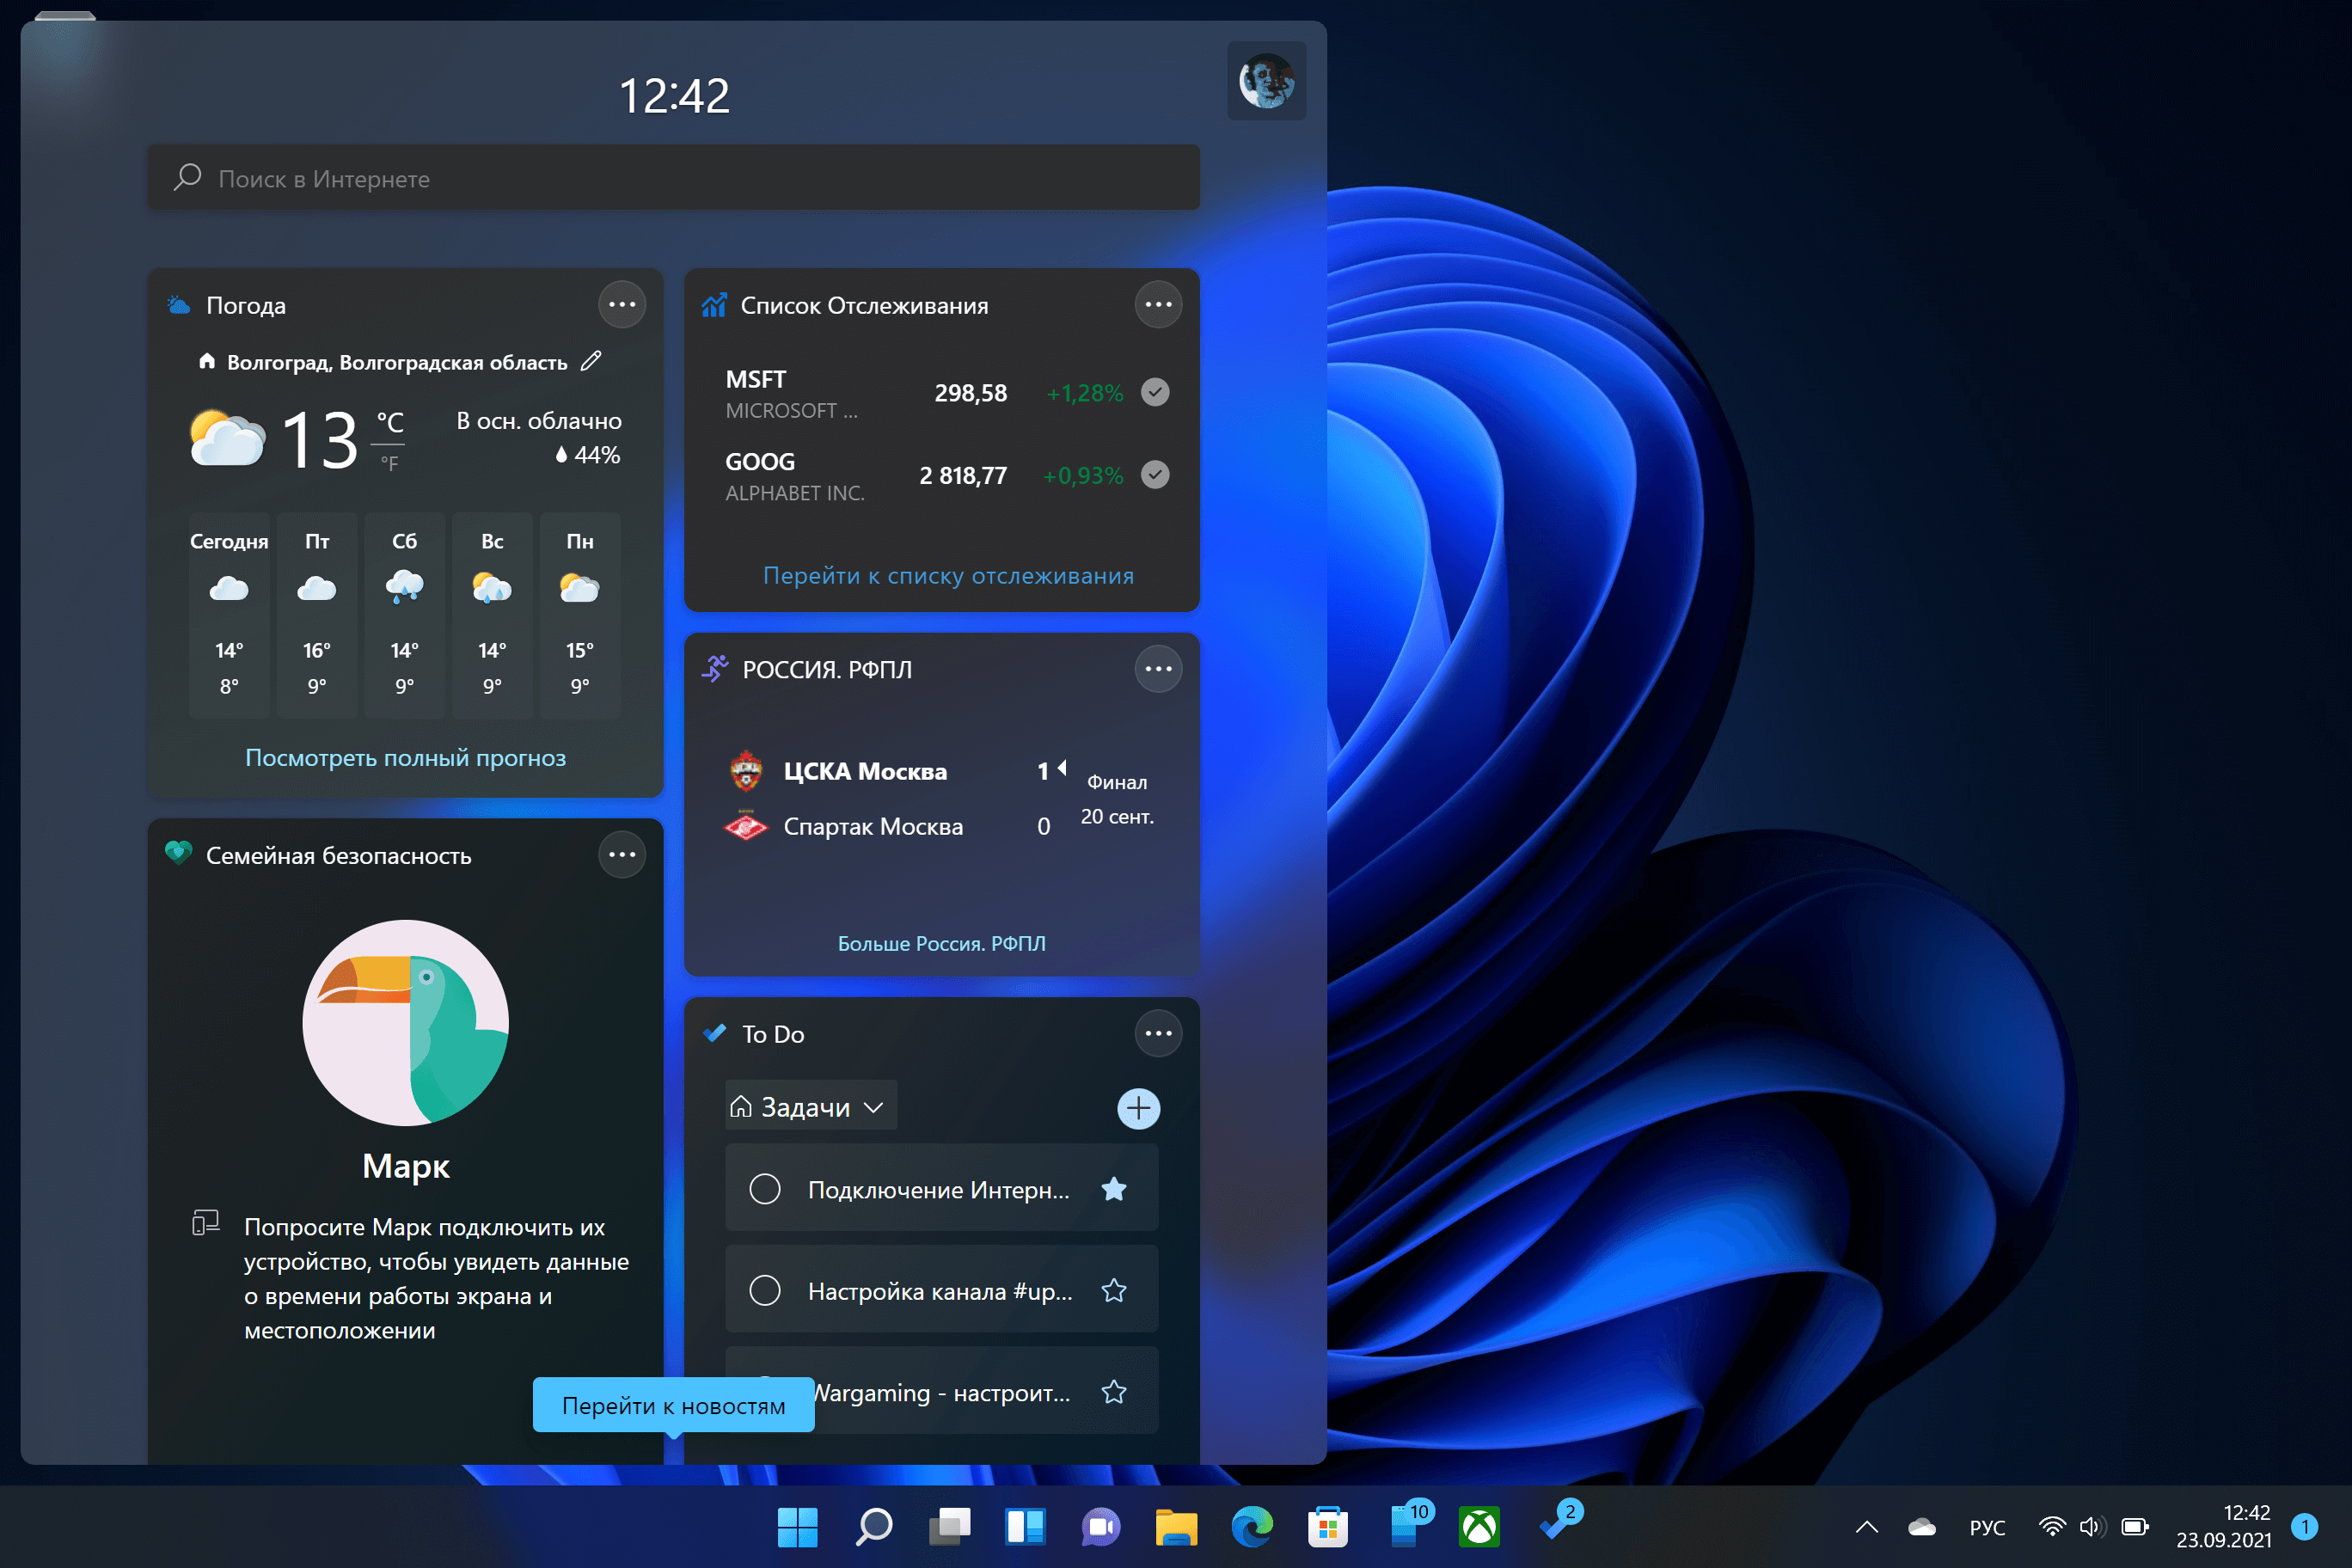
Task: Expand the Задачи list dropdown
Action: click(811, 1107)
